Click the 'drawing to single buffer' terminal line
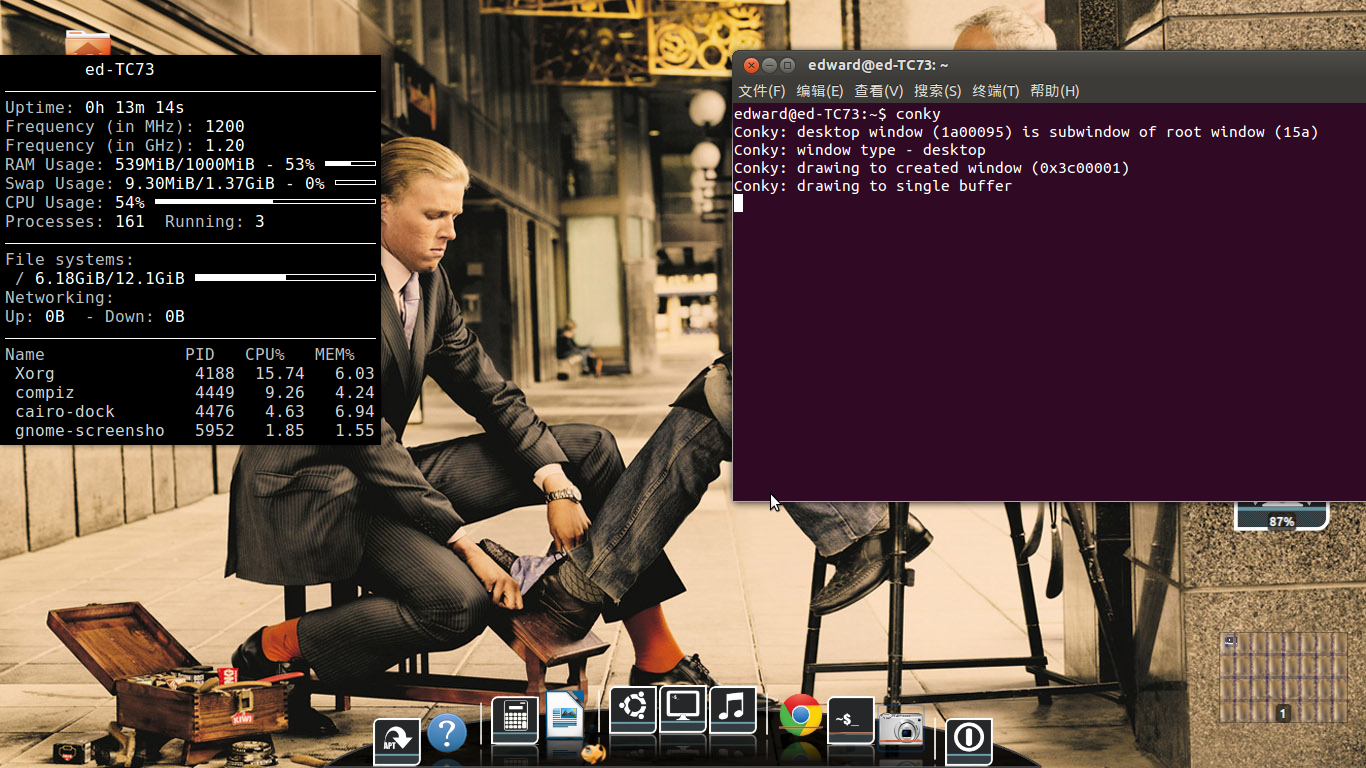Image resolution: width=1366 pixels, height=768 pixels. click(x=873, y=186)
